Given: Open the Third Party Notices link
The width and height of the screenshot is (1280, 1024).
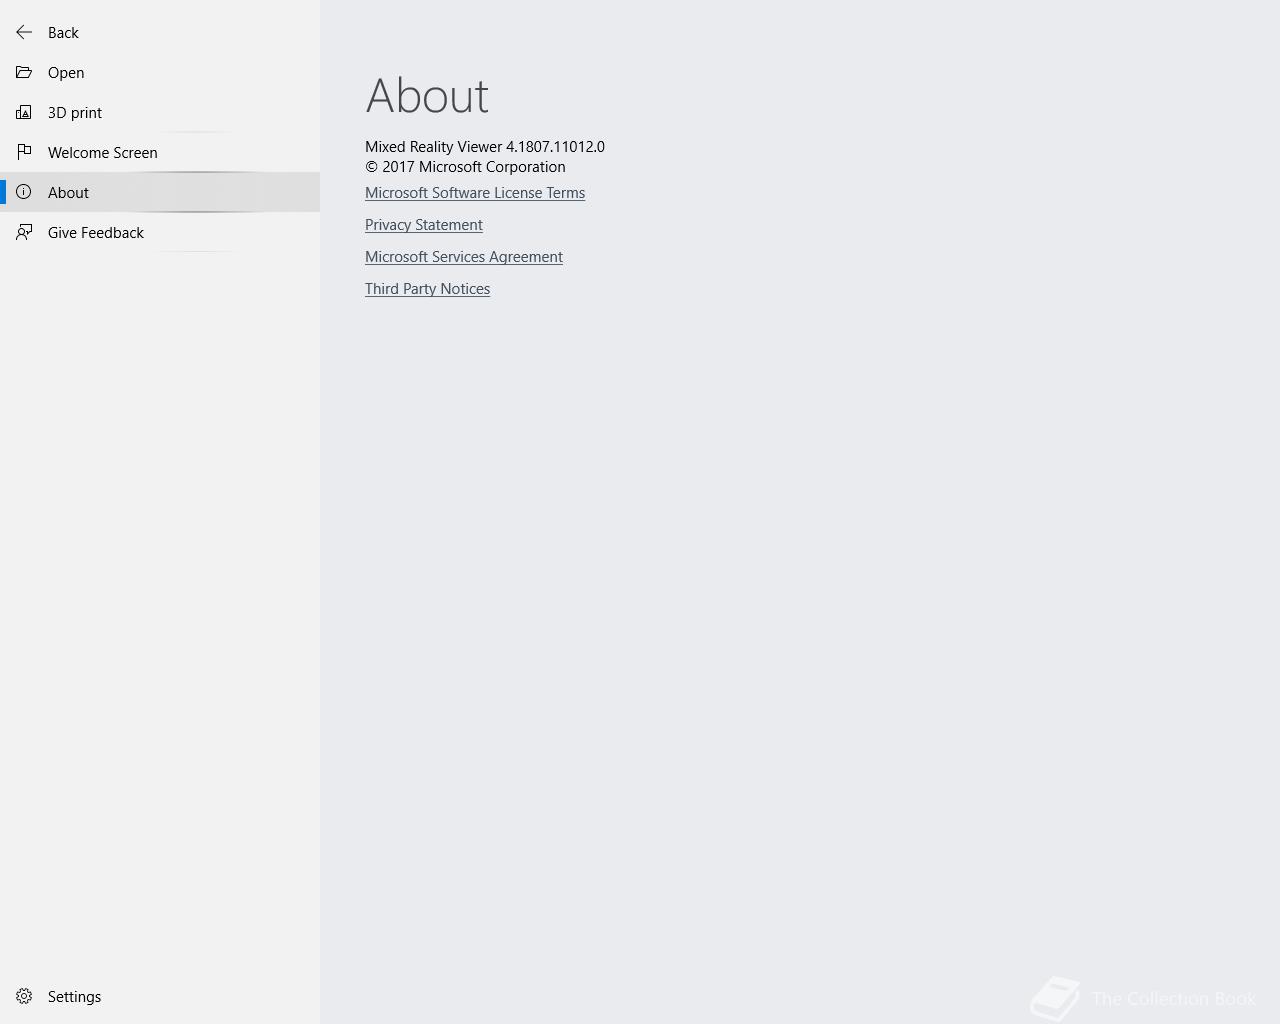Looking at the screenshot, I should 427,289.
